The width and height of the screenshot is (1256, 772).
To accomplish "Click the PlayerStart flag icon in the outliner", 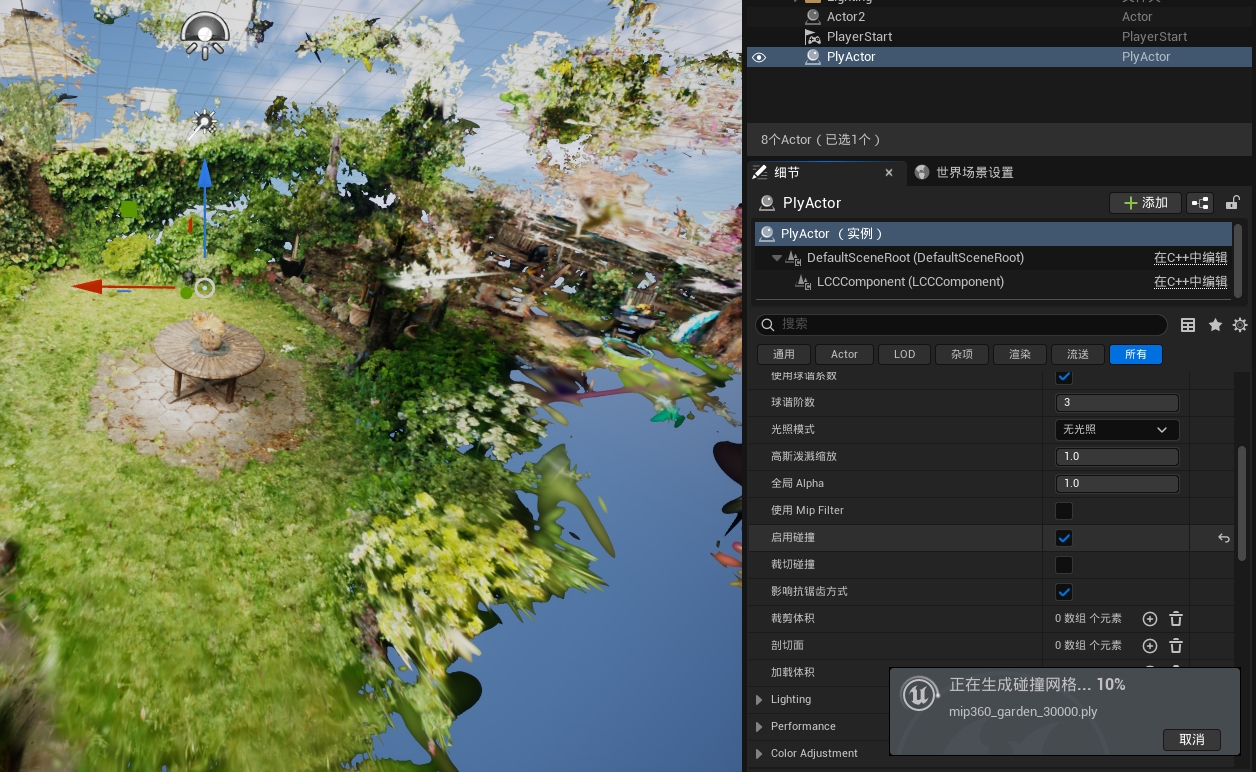I will [x=813, y=37].
